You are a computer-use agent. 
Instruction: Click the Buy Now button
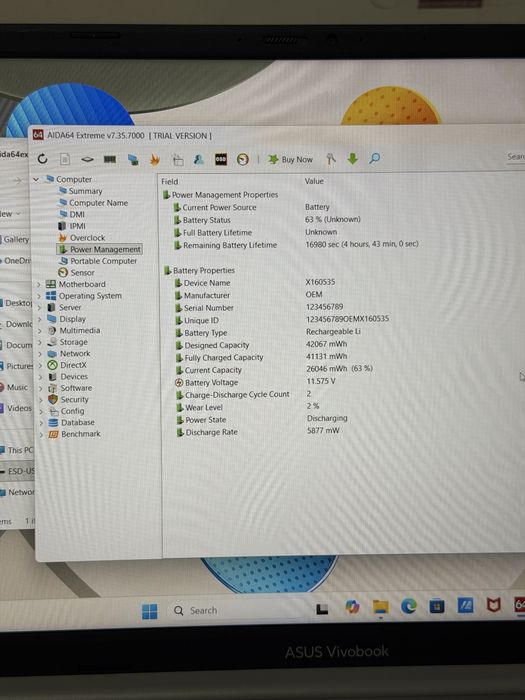click(290, 159)
